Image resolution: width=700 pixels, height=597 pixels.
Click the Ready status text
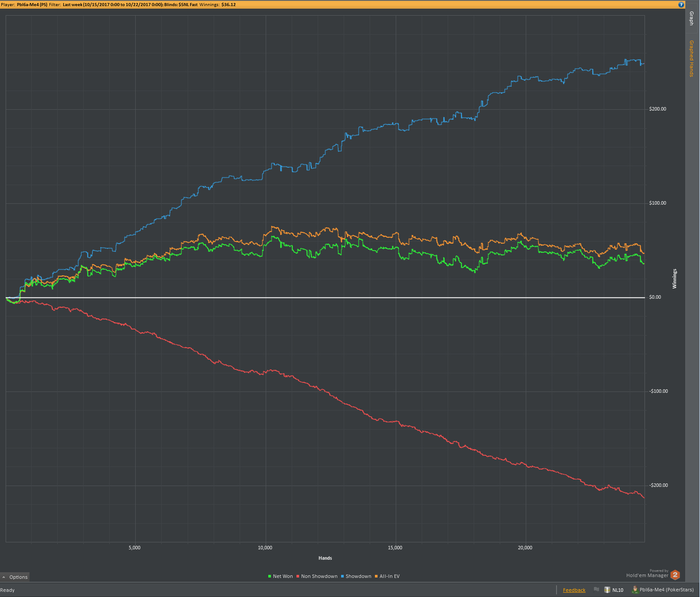click(x=8, y=590)
